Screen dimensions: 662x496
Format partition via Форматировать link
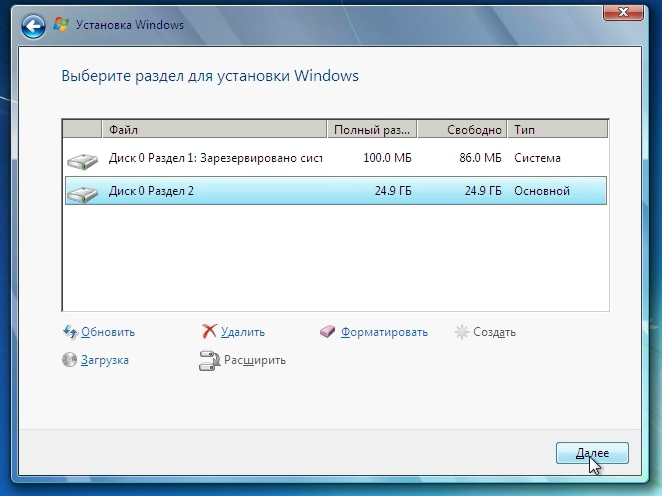coord(384,332)
